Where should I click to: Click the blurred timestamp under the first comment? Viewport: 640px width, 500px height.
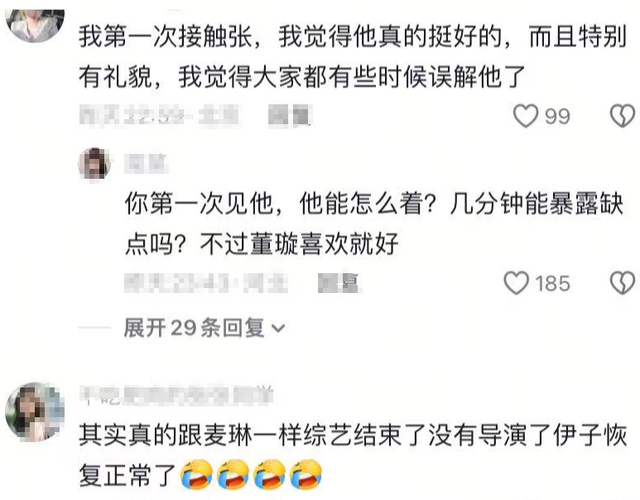[x=160, y=116]
